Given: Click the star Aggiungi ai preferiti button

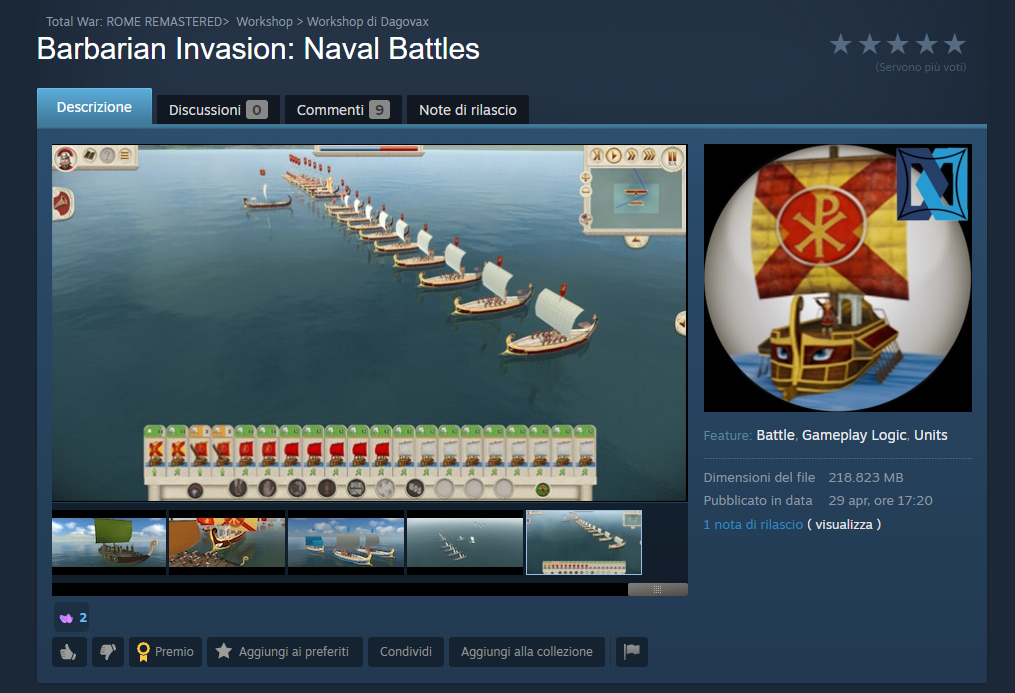Looking at the screenshot, I should 284,652.
